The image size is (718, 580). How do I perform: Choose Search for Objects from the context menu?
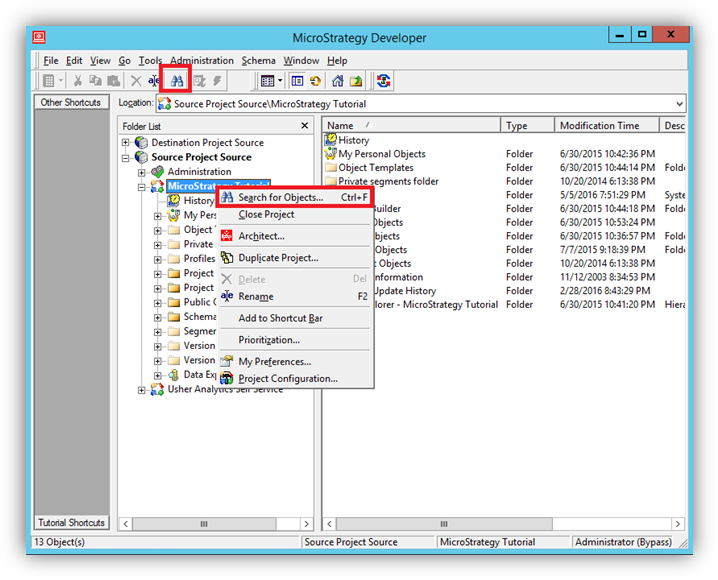tap(280, 198)
